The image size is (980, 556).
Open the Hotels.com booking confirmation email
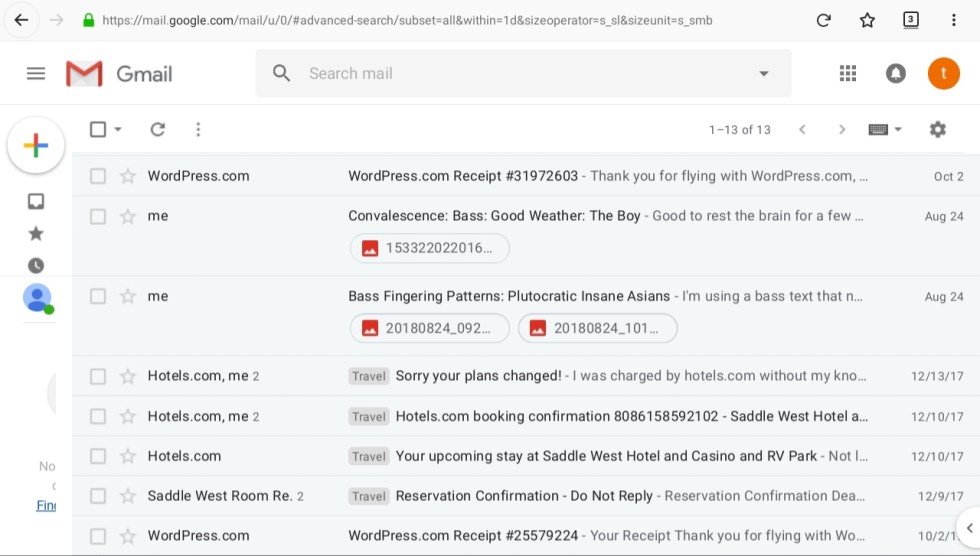click(630, 416)
